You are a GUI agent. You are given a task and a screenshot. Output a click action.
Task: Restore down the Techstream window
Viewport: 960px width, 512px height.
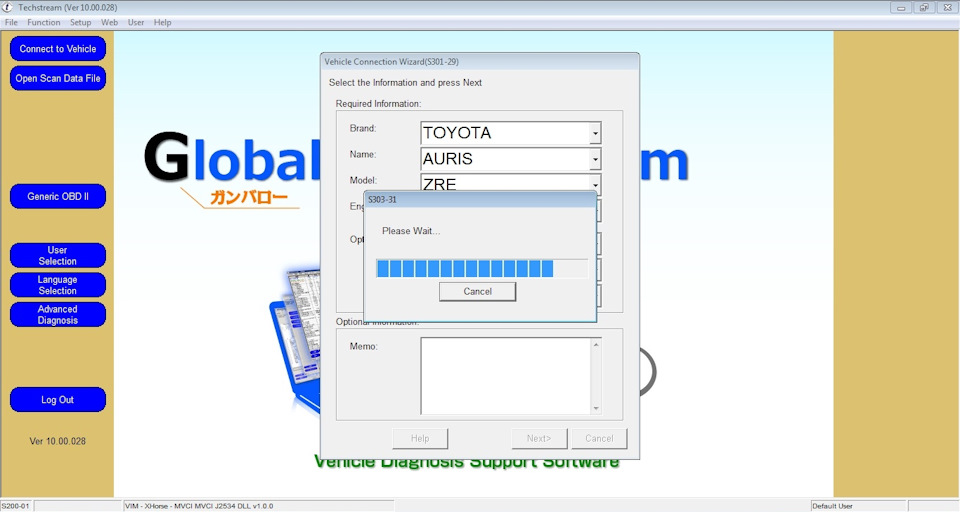tap(923, 8)
